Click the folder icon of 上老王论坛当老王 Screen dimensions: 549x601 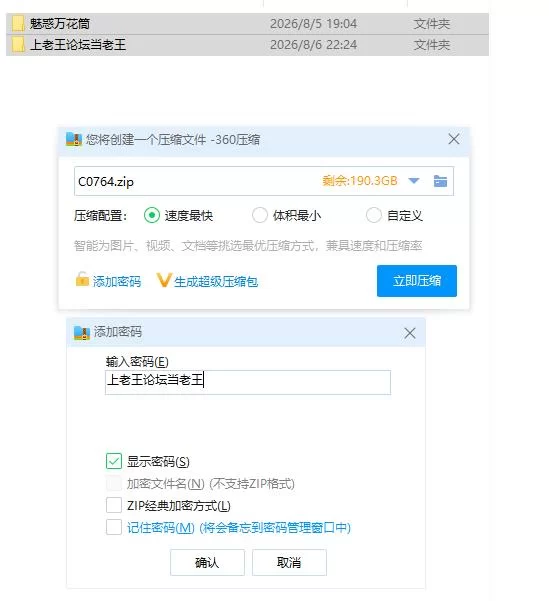tap(18, 44)
